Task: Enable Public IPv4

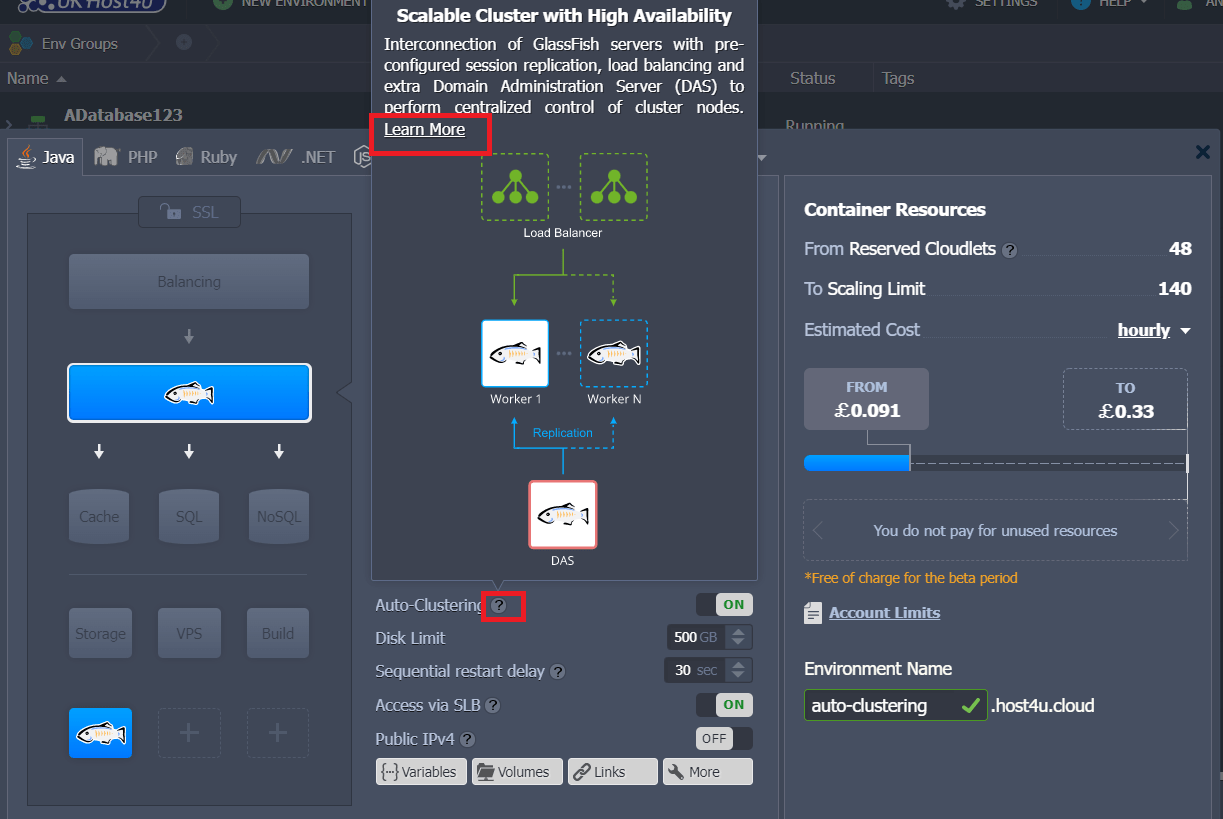Action: (714, 738)
